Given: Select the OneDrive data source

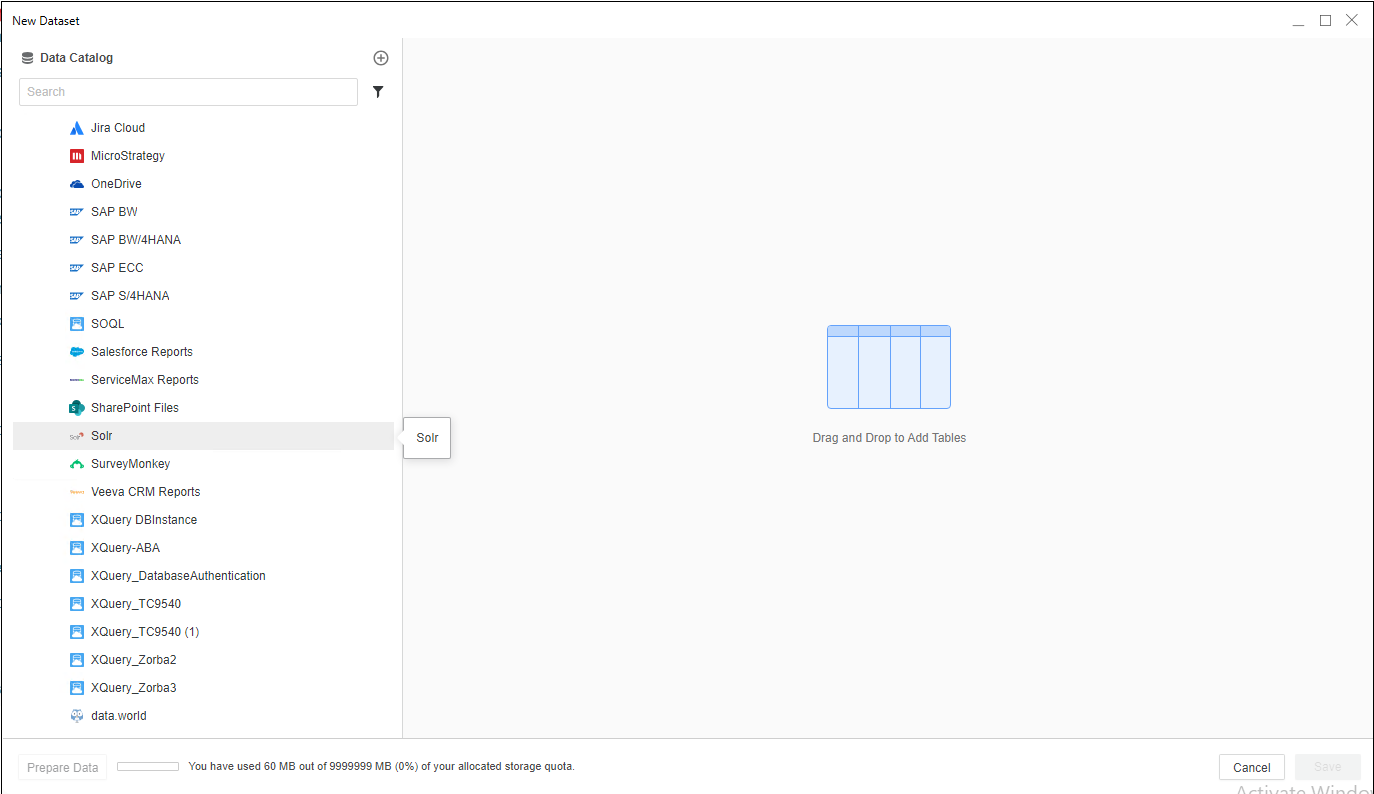Looking at the screenshot, I should tap(203, 184).
